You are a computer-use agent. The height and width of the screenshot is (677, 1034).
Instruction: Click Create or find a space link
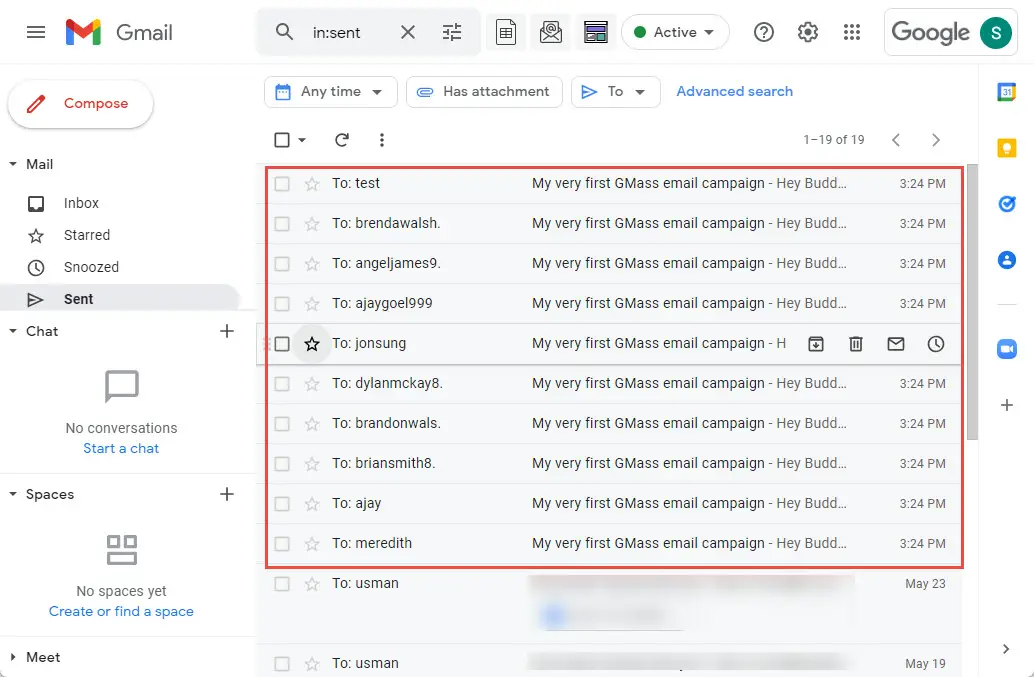pyautogui.click(x=121, y=611)
